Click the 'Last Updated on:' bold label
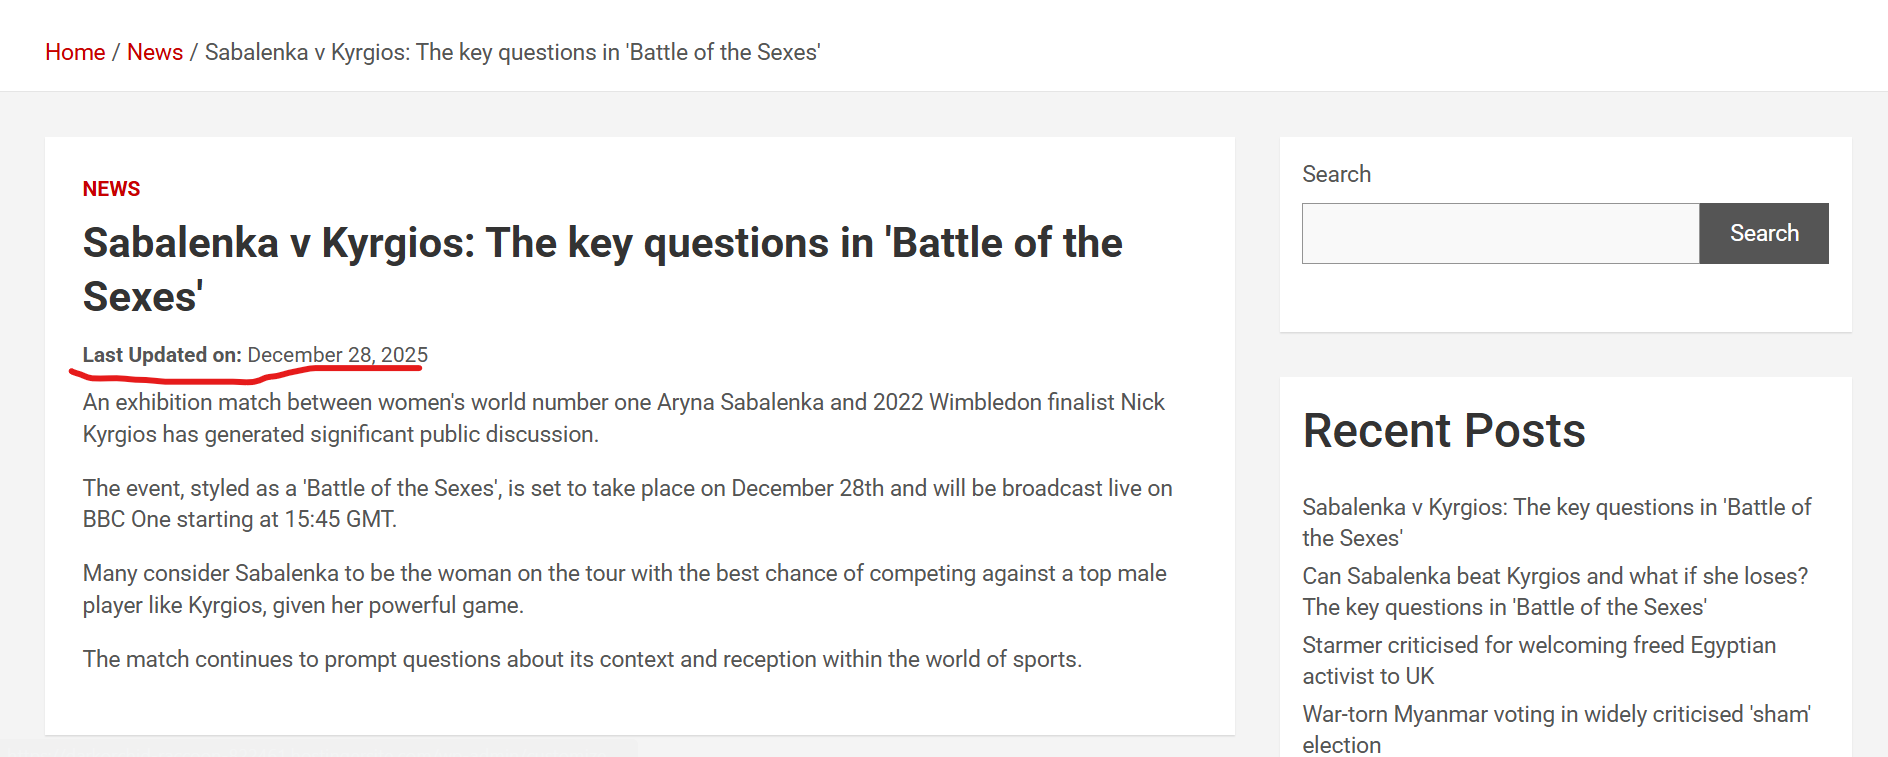This screenshot has height=757, width=1888. click(162, 355)
